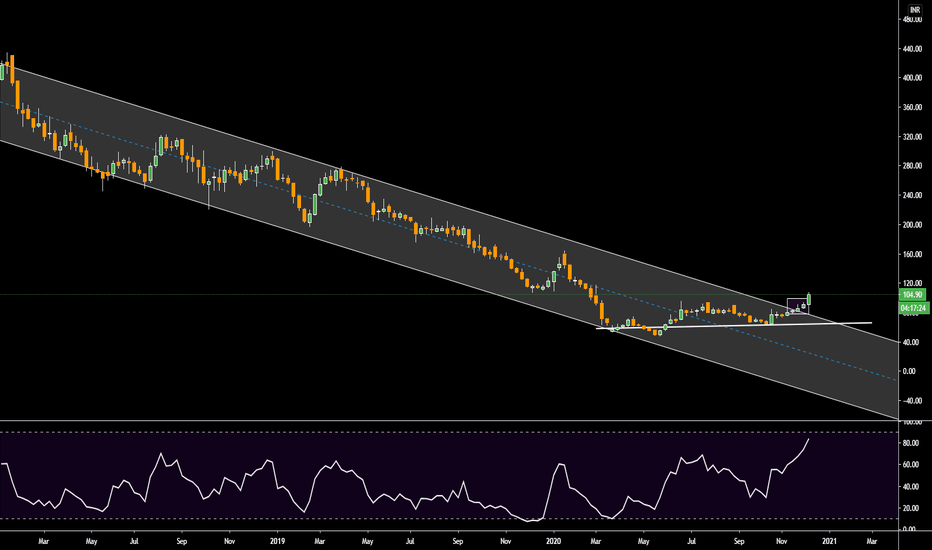
Task: Click the 2019 label on the time axis
Action: coord(277,541)
